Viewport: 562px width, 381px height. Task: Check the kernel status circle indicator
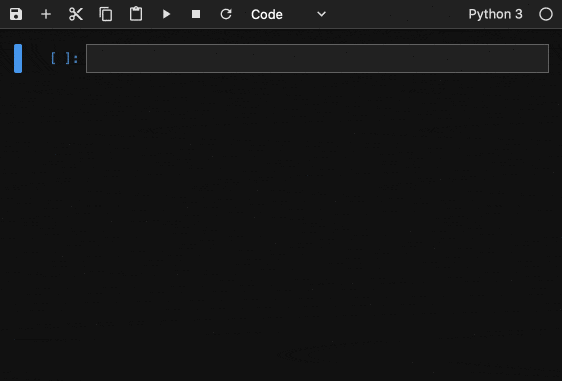546,14
